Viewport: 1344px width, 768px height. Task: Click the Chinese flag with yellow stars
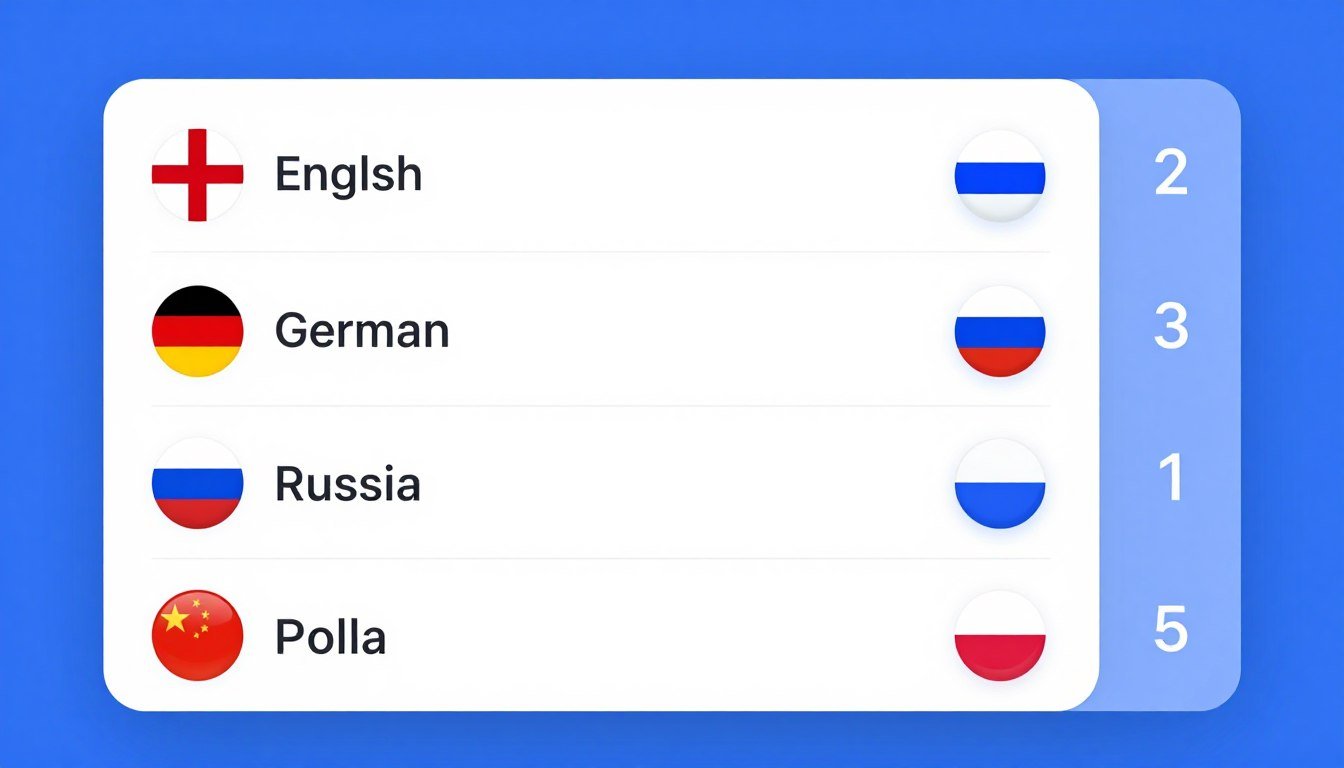pyautogui.click(x=197, y=636)
